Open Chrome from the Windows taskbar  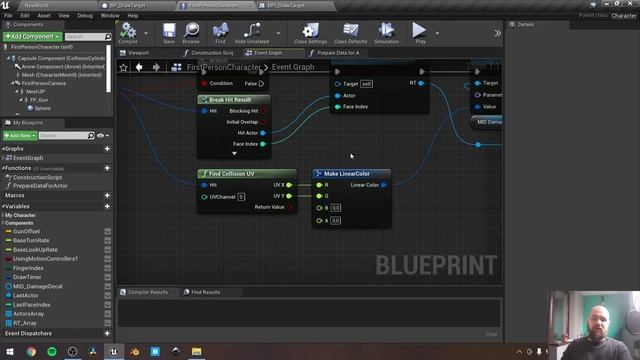pyautogui.click(x=31, y=351)
